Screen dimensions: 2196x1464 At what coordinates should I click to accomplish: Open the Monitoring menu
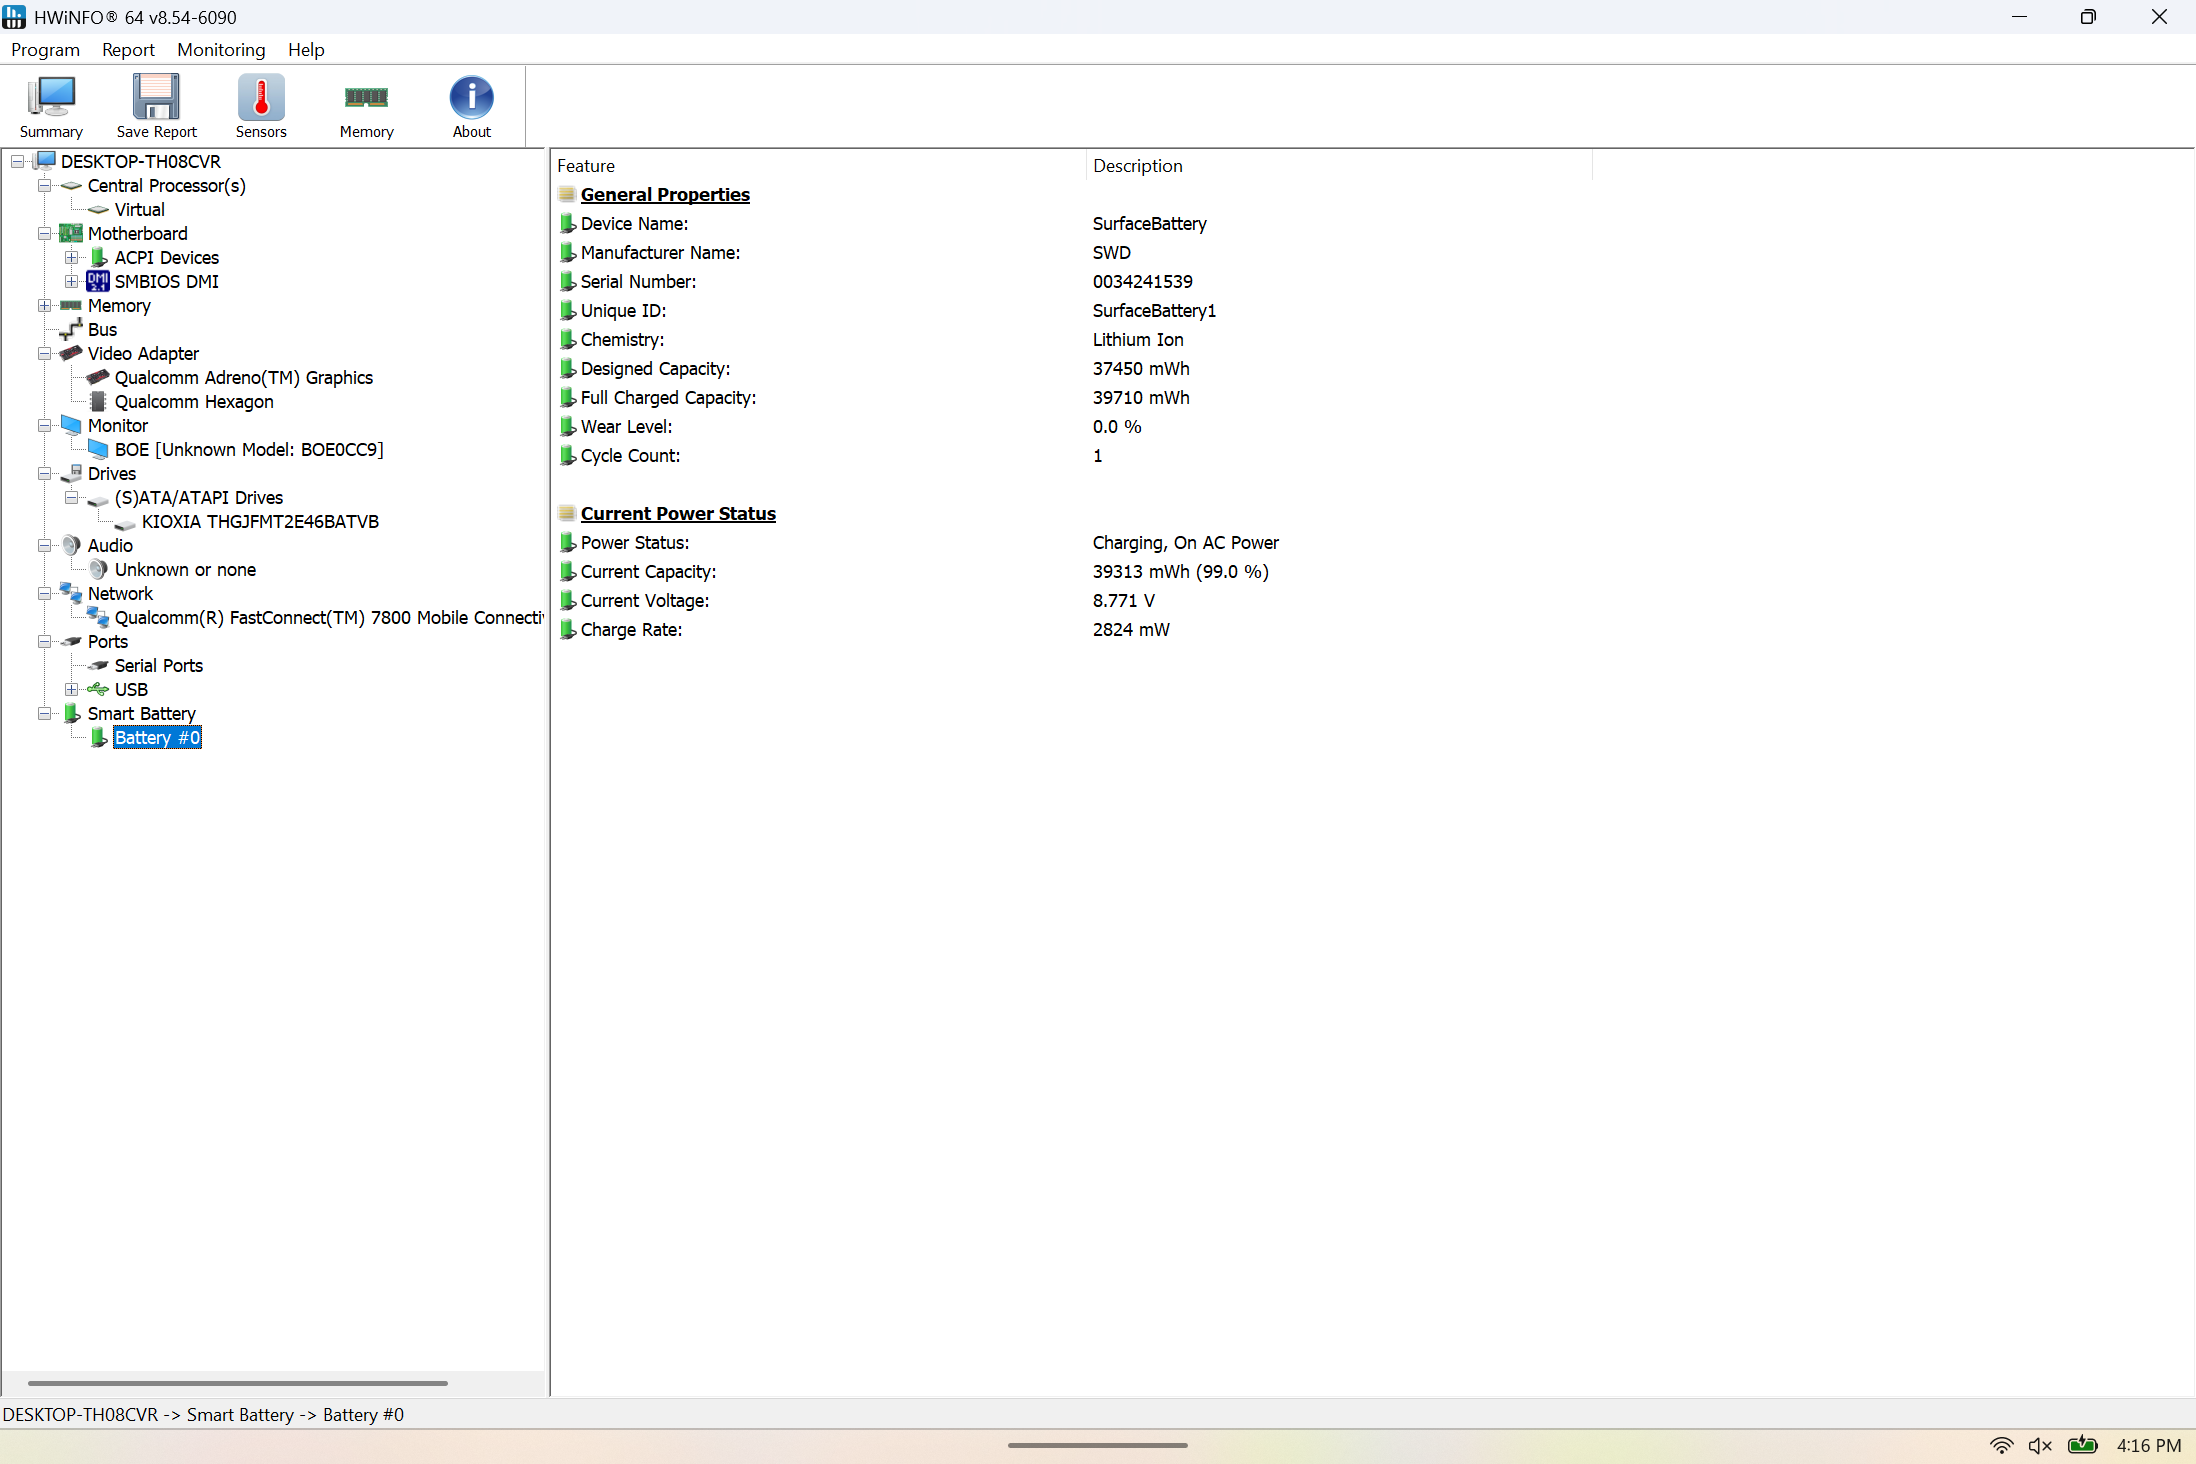[x=221, y=50]
